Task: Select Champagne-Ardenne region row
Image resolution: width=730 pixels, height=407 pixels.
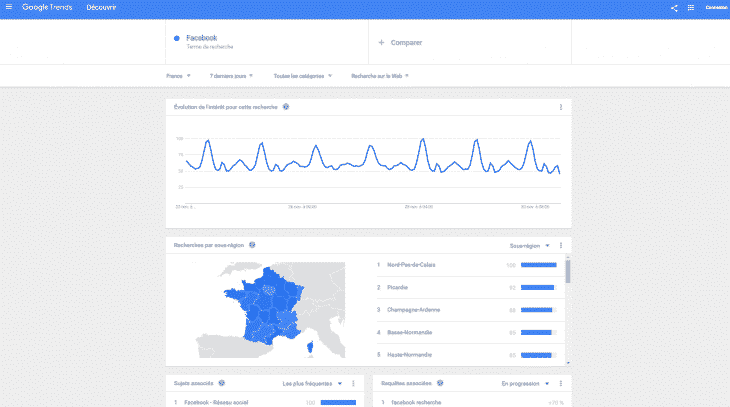Action: [x=470, y=310]
